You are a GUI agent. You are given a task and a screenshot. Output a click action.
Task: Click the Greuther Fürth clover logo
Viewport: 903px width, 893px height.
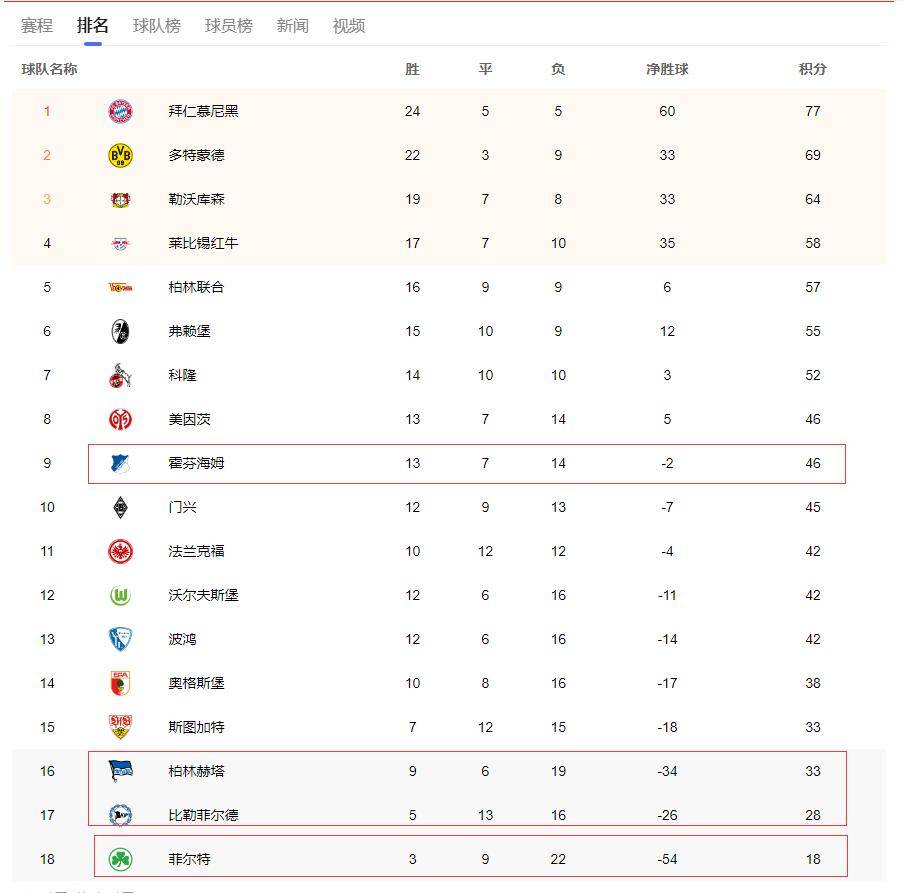click(x=120, y=860)
